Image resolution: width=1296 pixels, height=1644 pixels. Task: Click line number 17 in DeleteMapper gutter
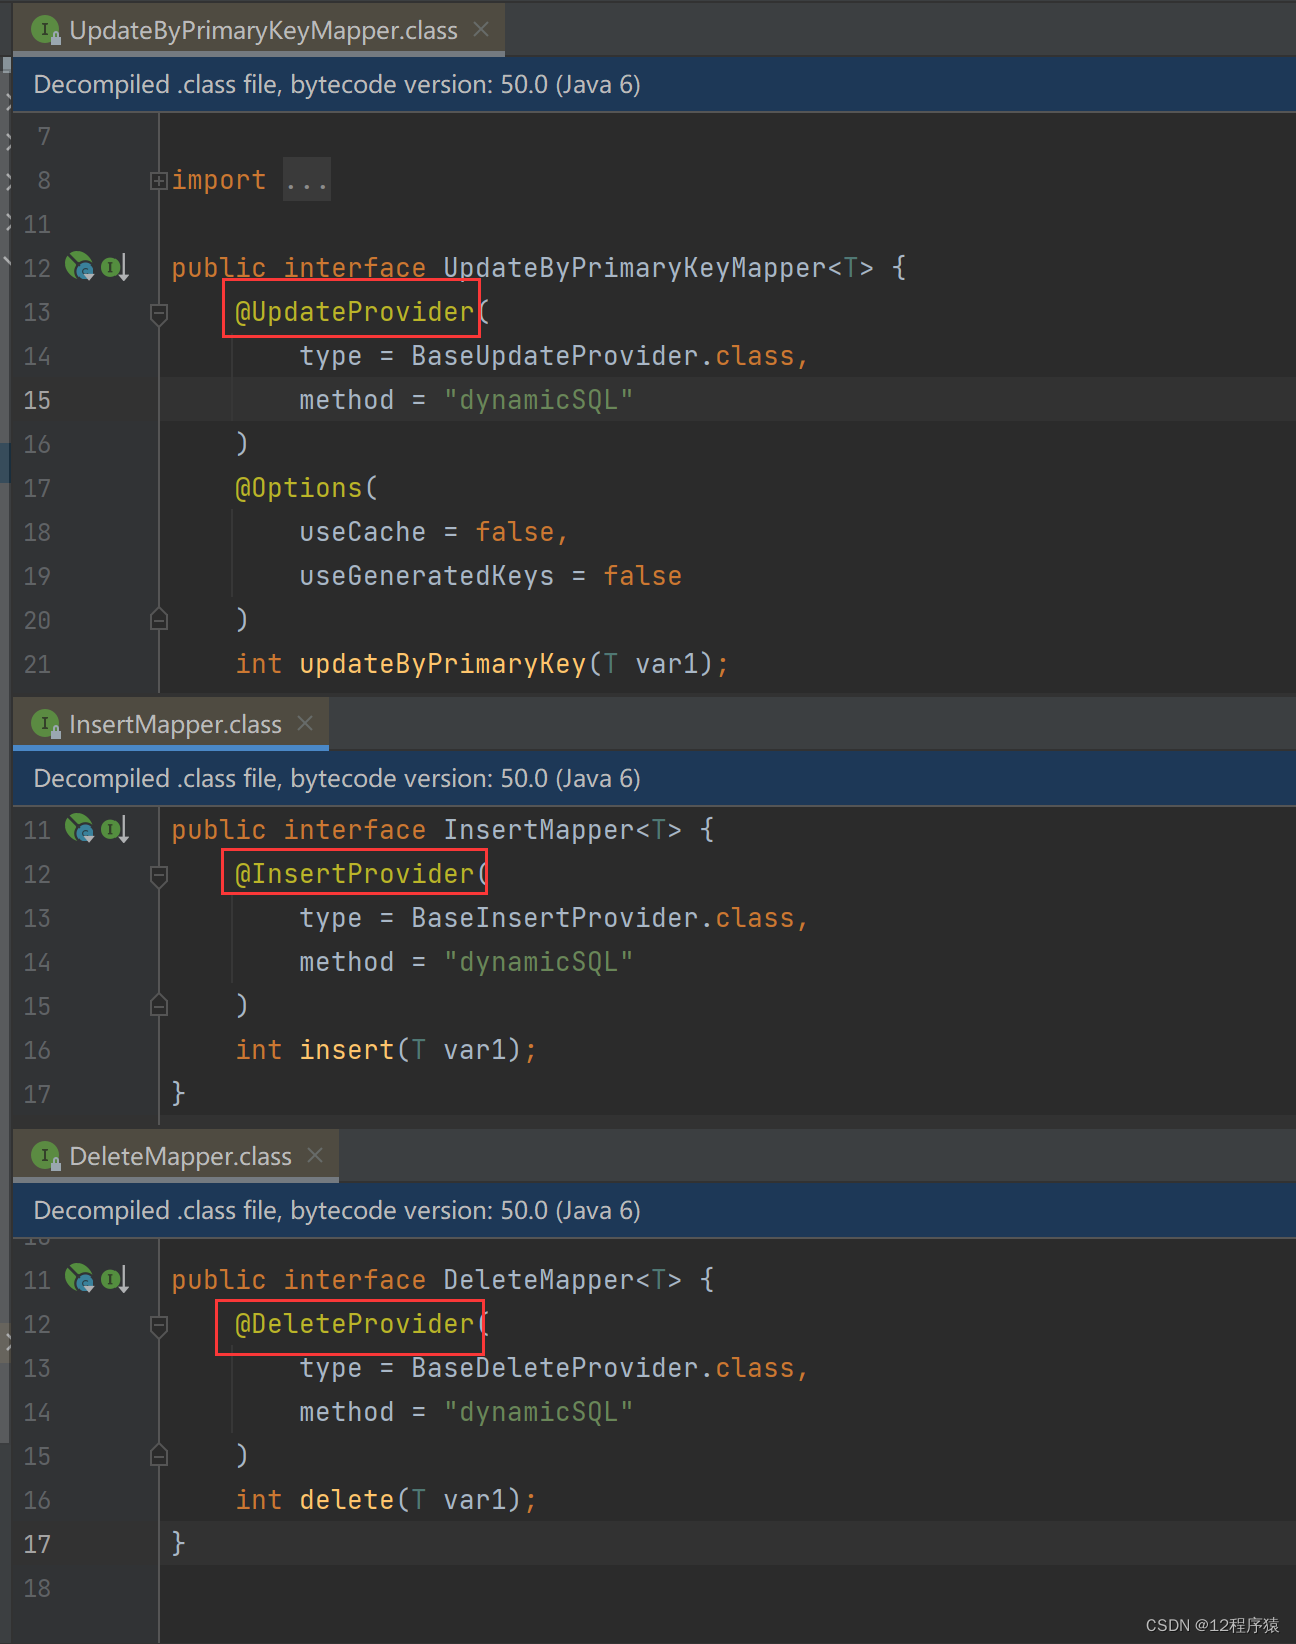tap(37, 1544)
